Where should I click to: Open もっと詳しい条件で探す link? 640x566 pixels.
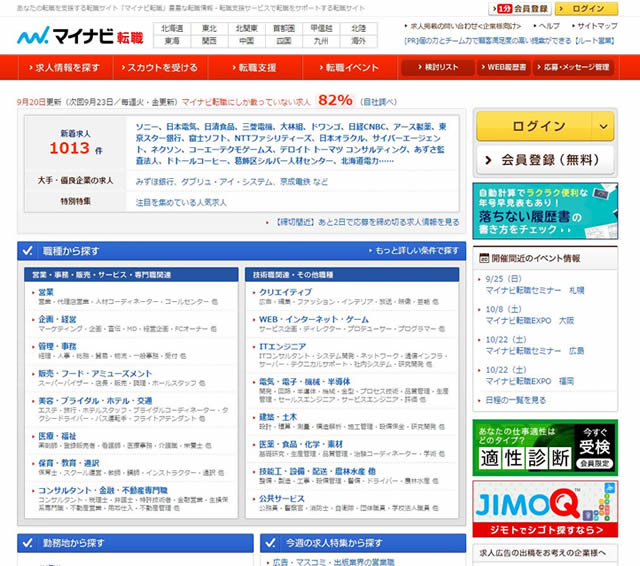pyautogui.click(x=417, y=251)
